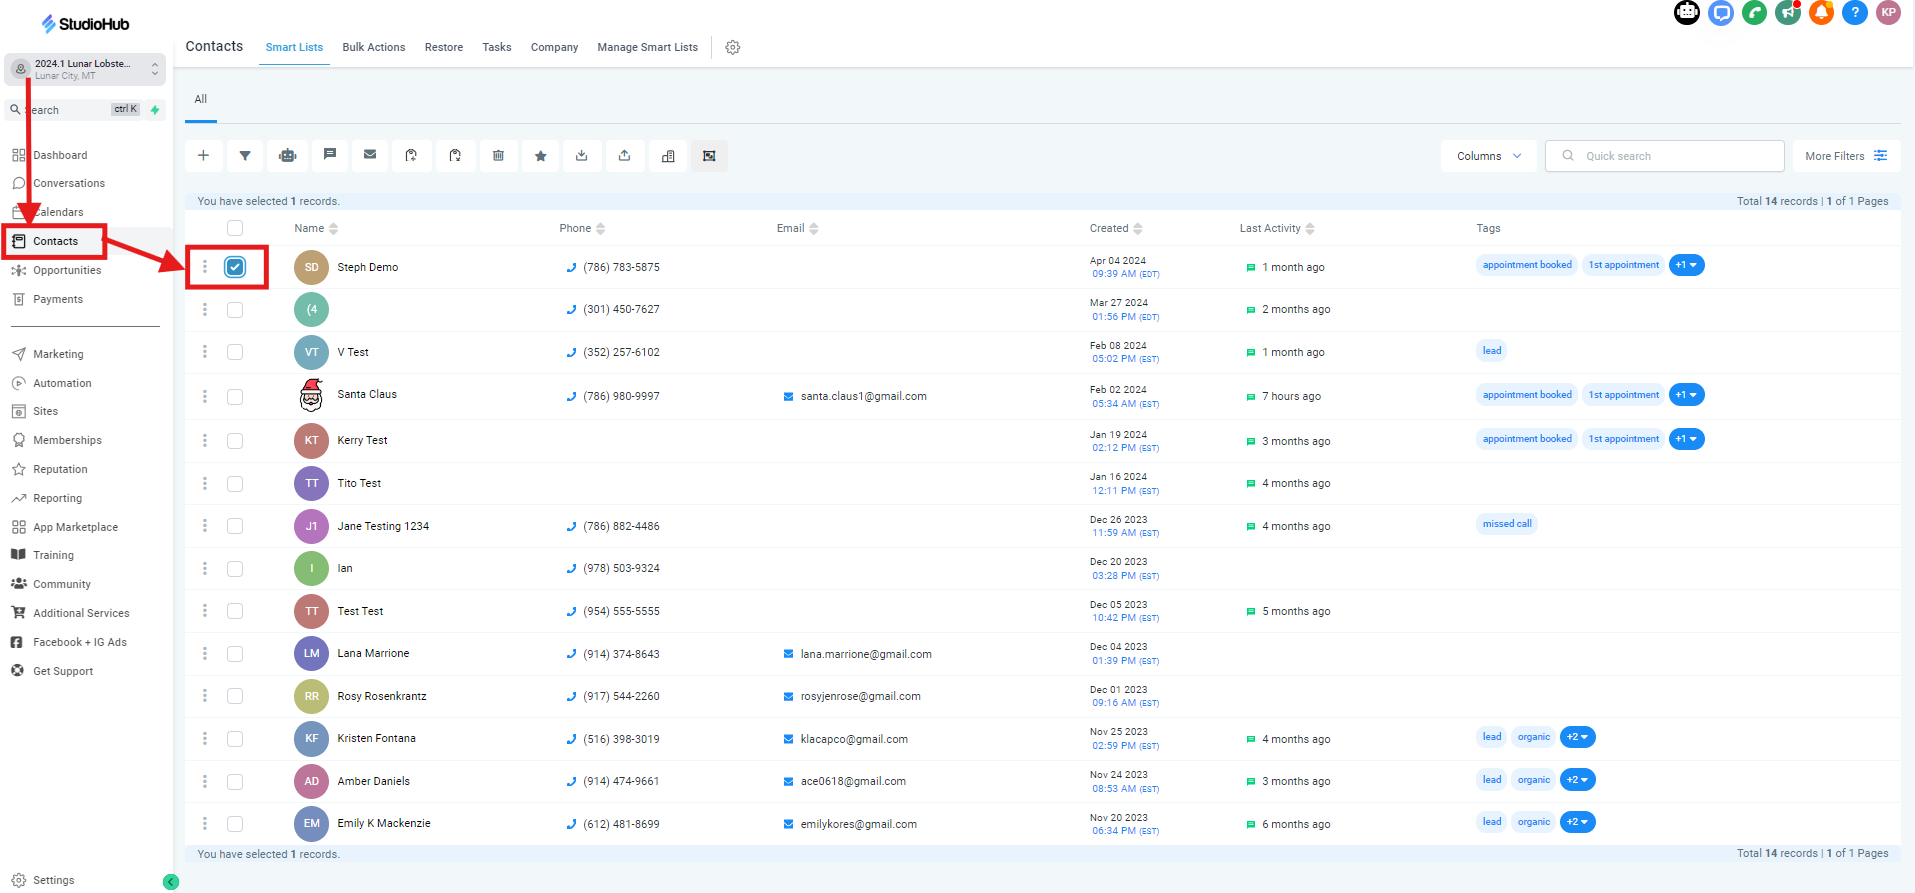Image resolution: width=1915 pixels, height=893 pixels.
Task: Click into the Quick search field
Action: point(1665,156)
